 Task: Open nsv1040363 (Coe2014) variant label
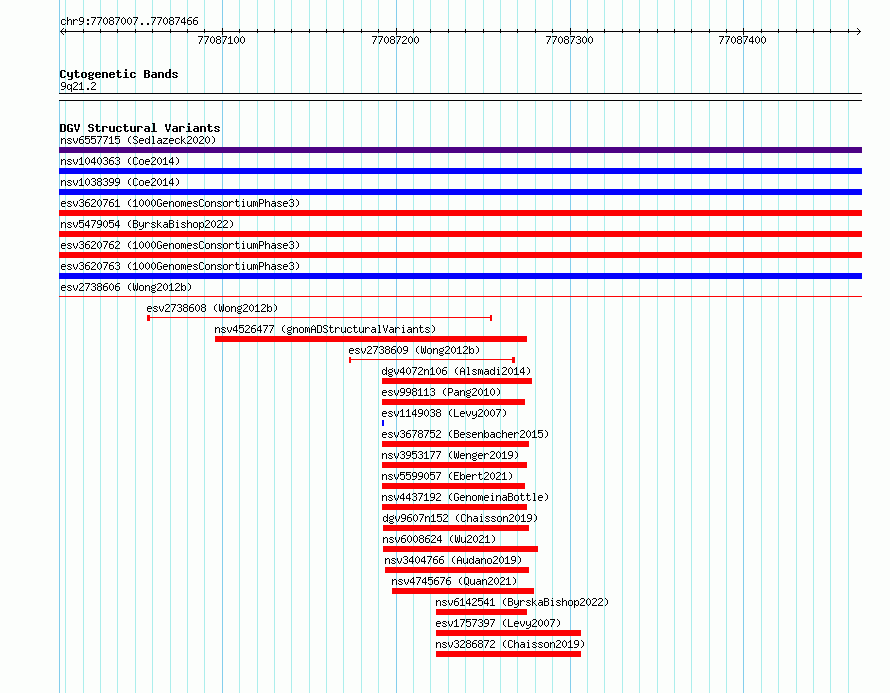point(120,161)
